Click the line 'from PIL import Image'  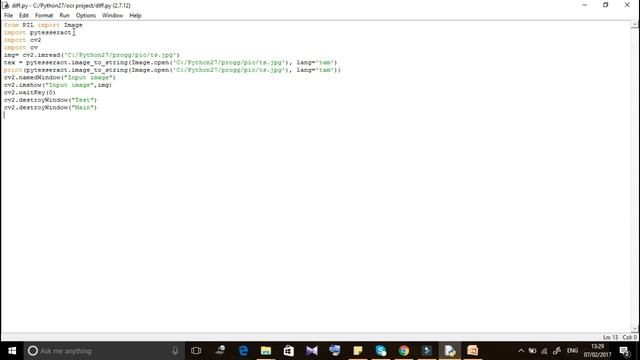point(43,25)
